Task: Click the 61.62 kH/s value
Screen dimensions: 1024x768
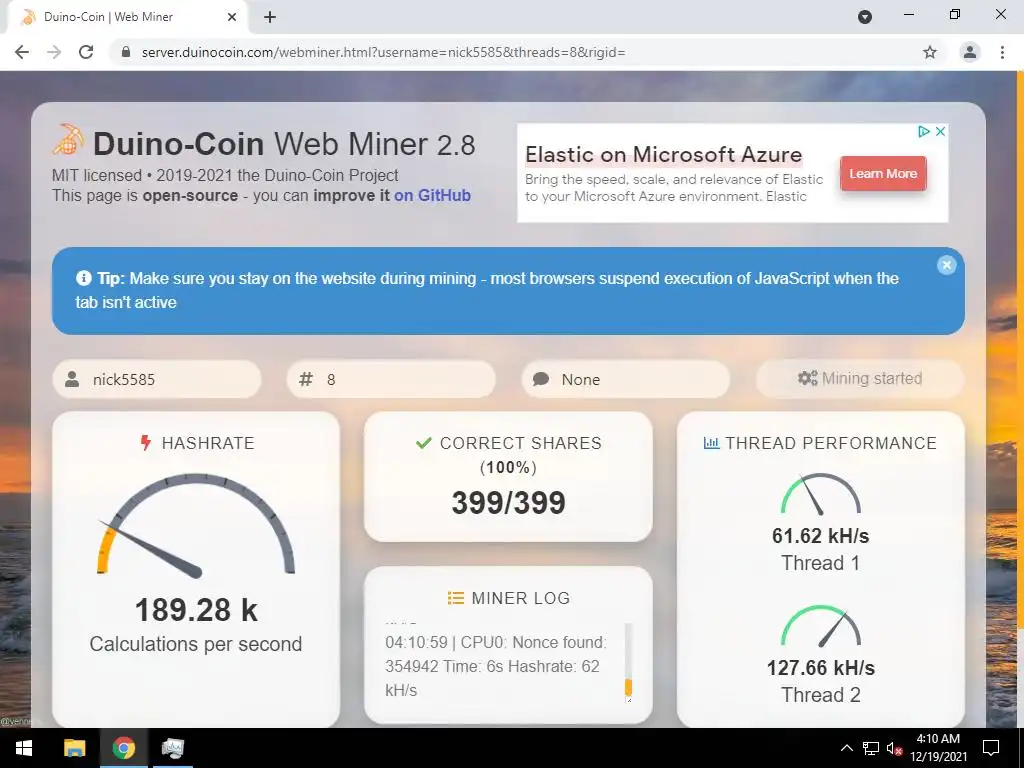Action: click(x=821, y=536)
